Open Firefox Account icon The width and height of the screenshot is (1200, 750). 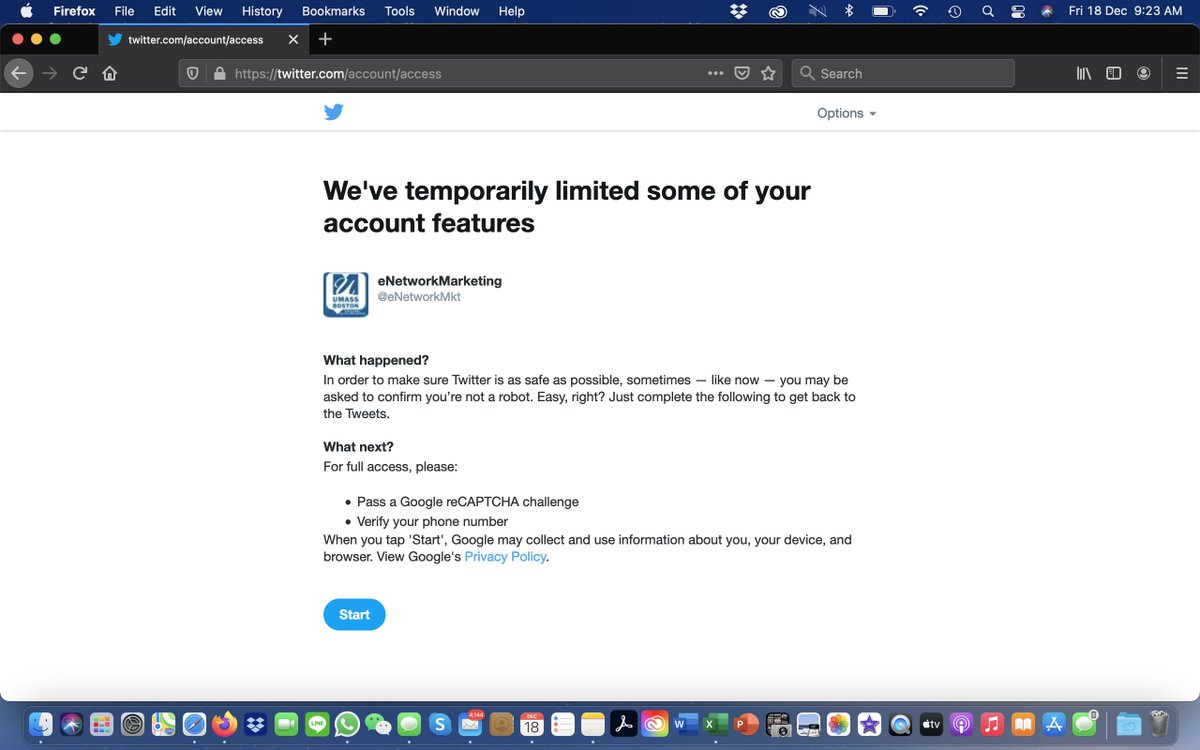1143,73
